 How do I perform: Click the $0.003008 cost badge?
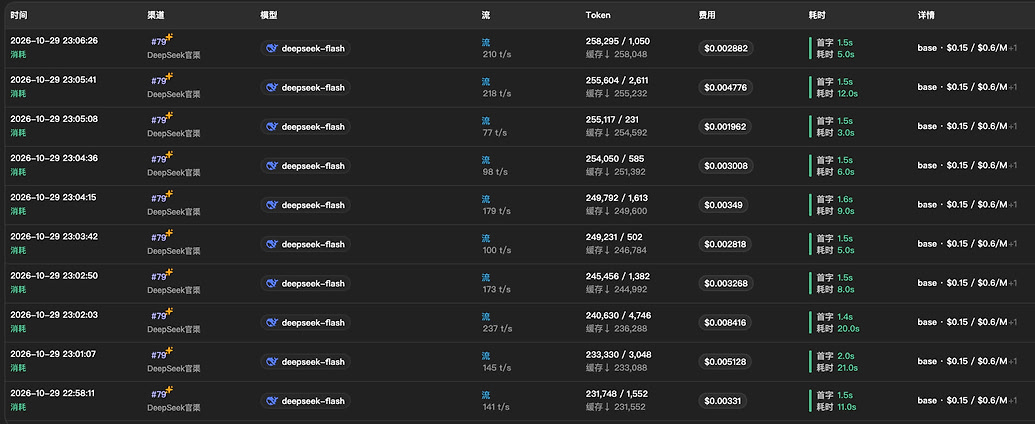coord(725,166)
